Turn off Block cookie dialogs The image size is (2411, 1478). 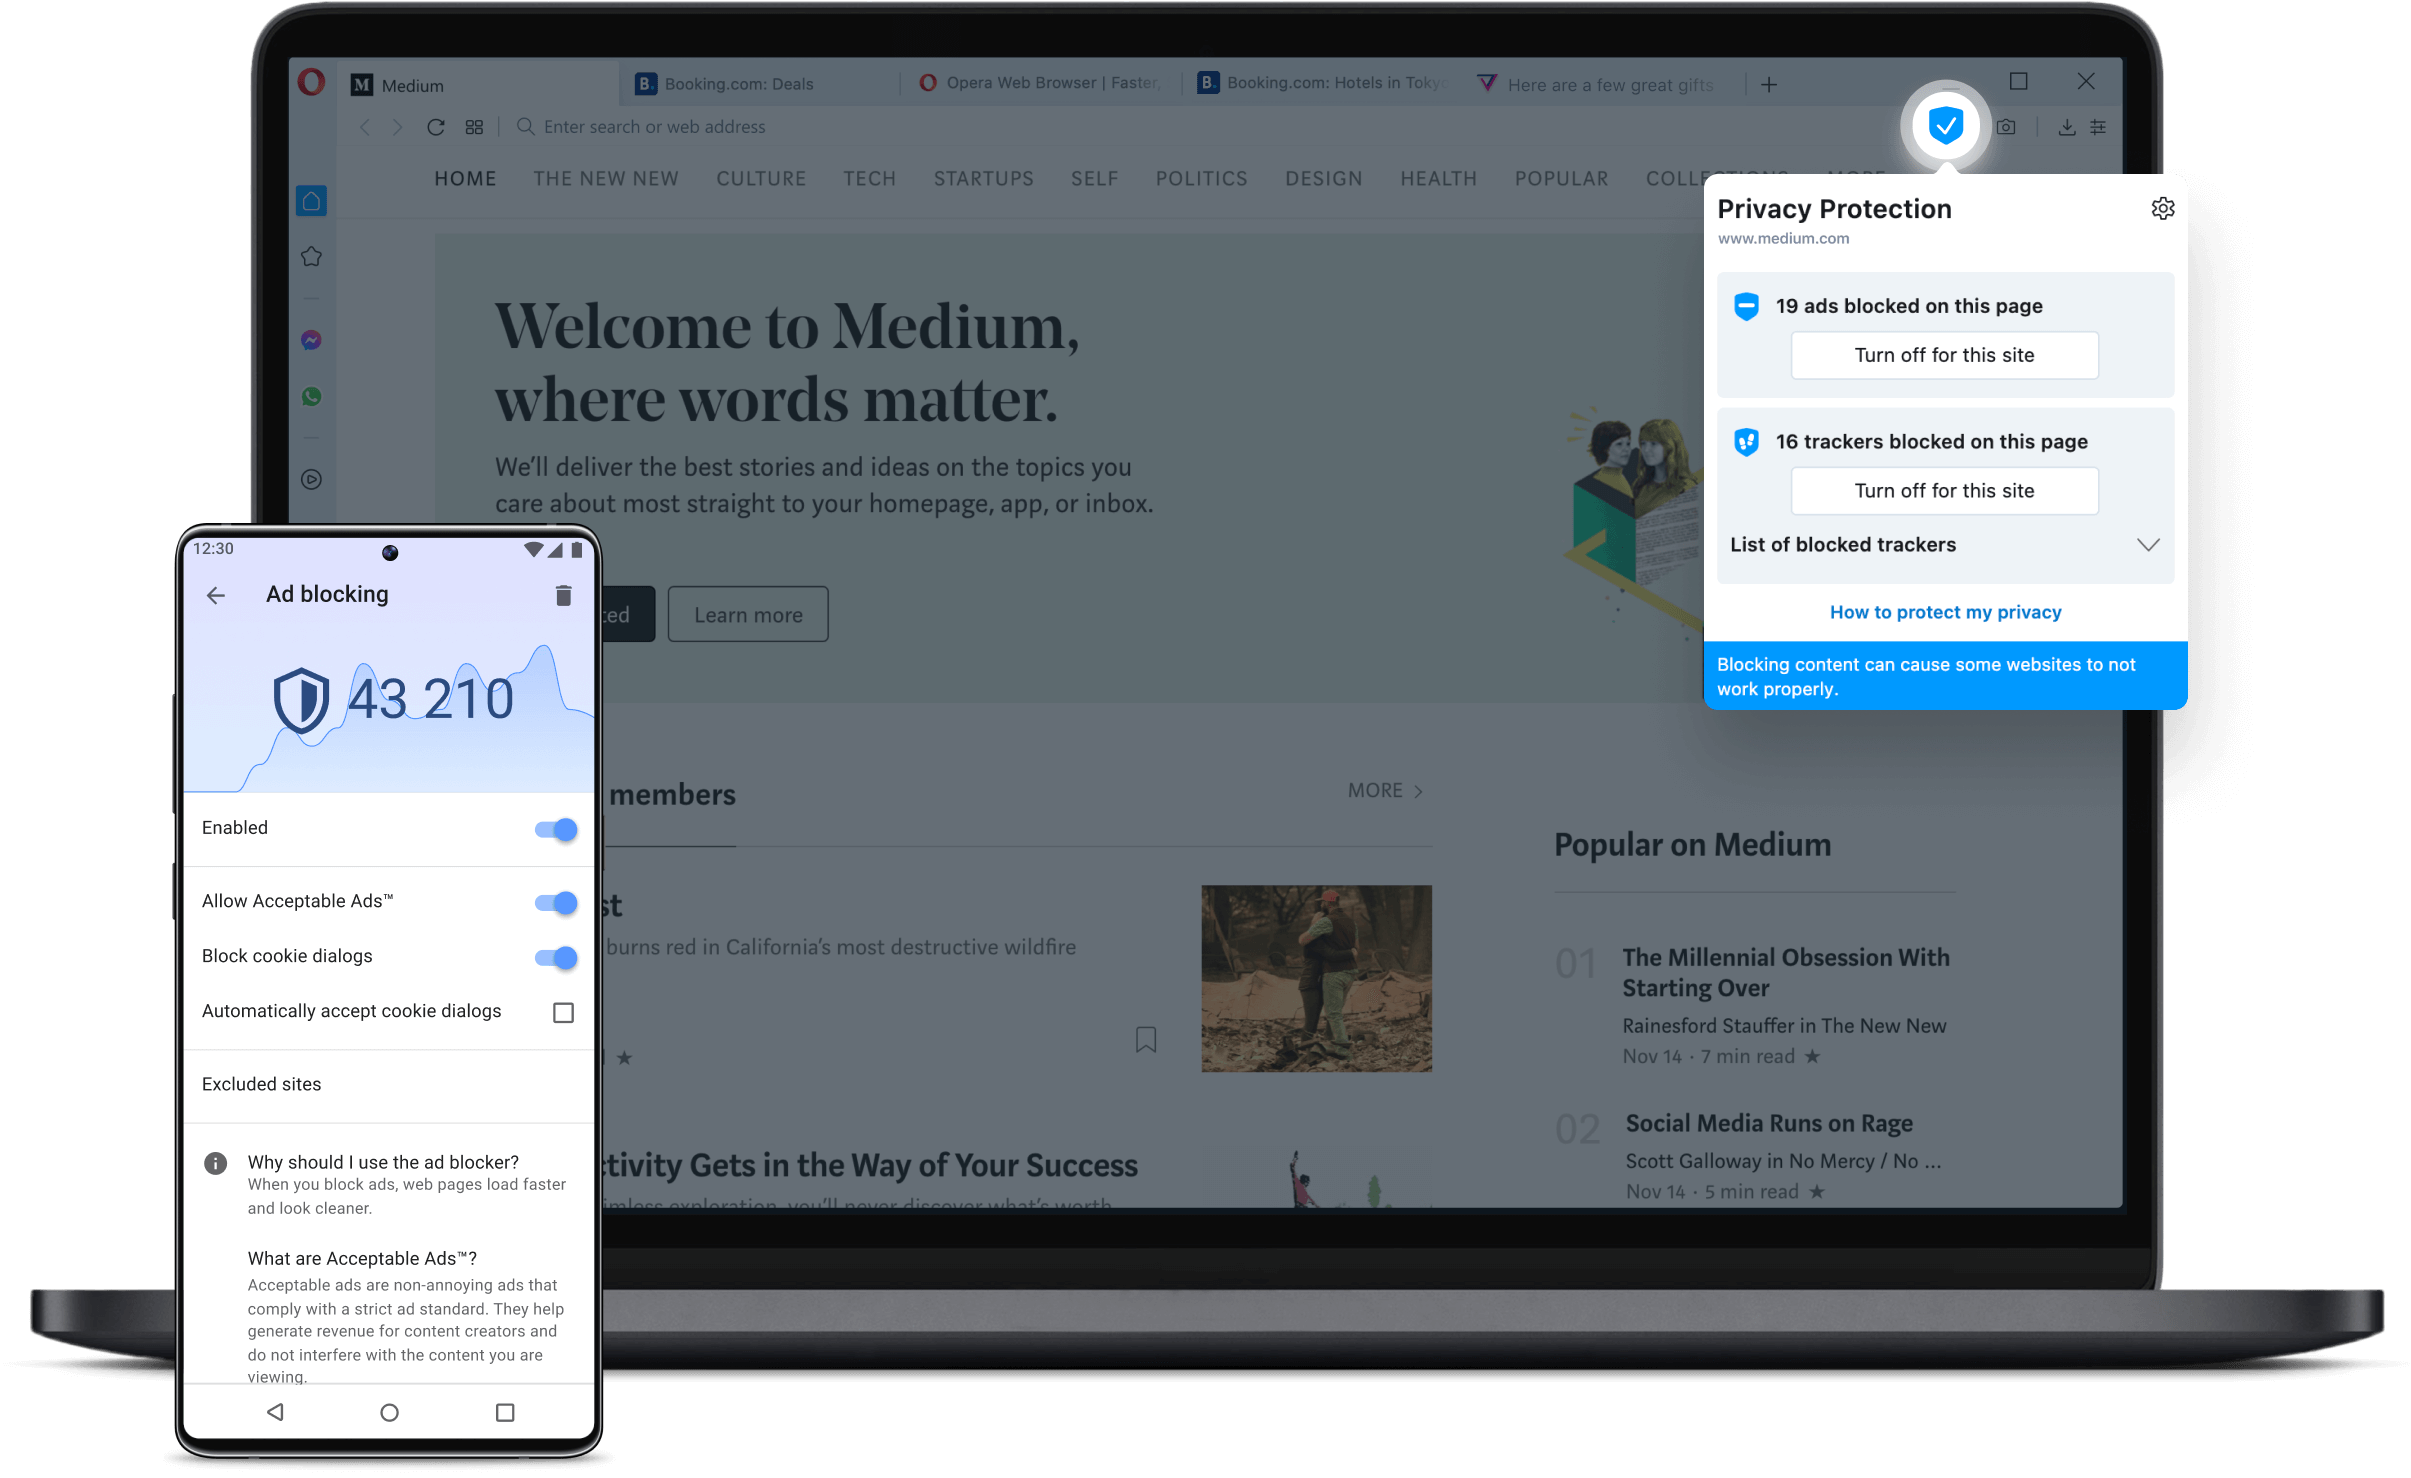point(554,957)
